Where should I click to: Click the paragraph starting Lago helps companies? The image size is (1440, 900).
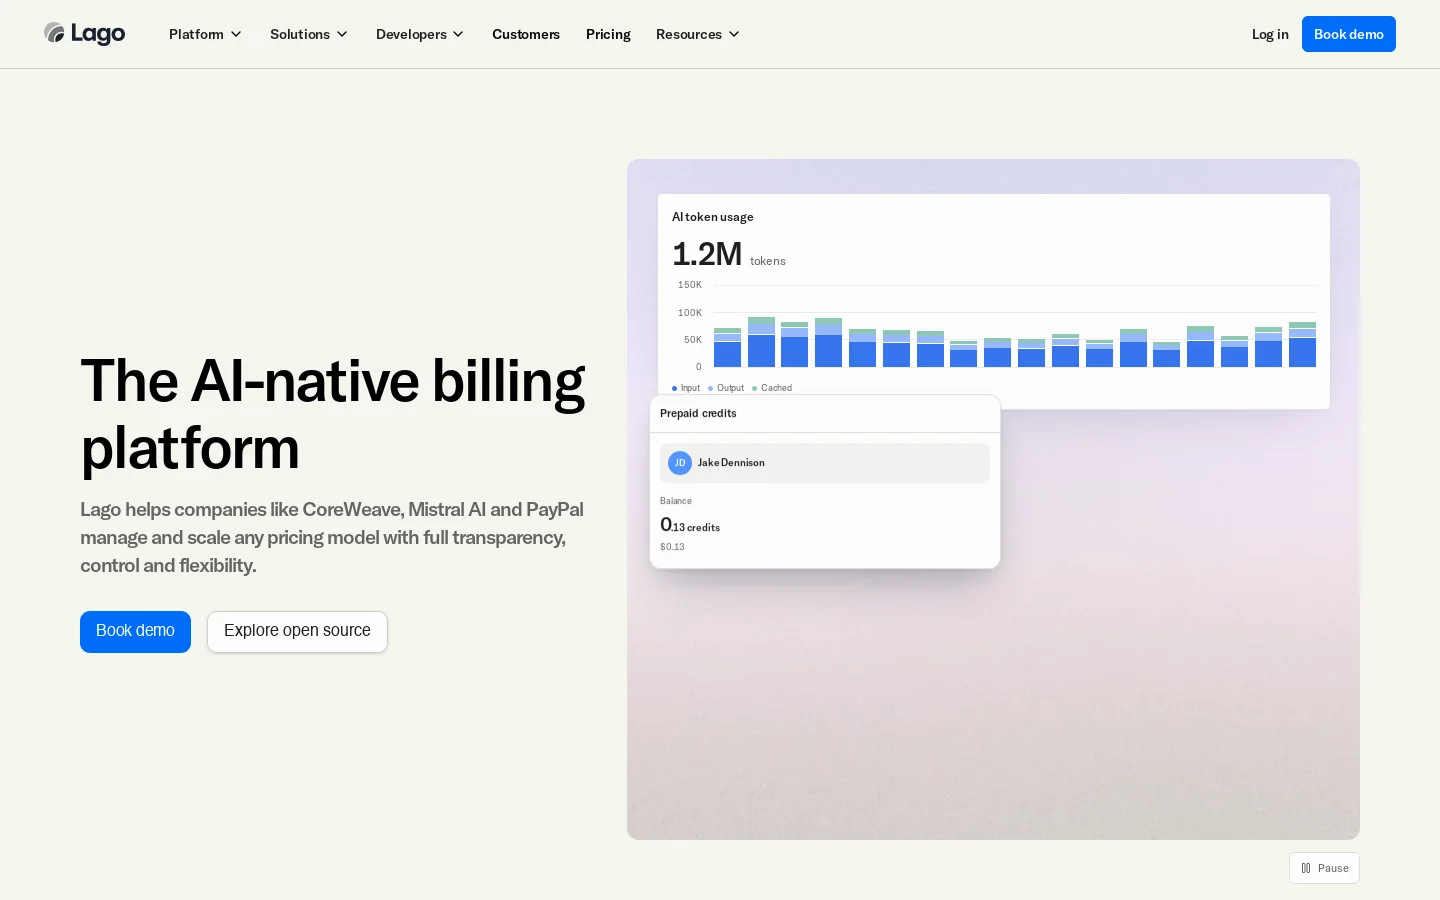tap(332, 538)
